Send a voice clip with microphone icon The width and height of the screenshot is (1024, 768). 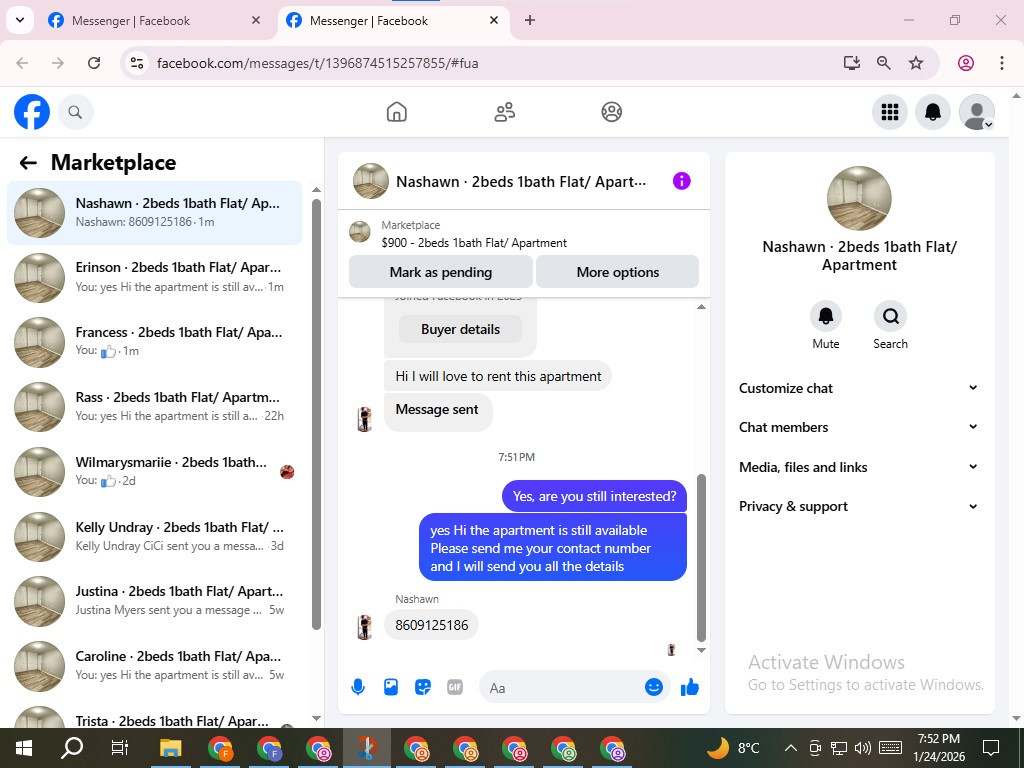click(358, 687)
